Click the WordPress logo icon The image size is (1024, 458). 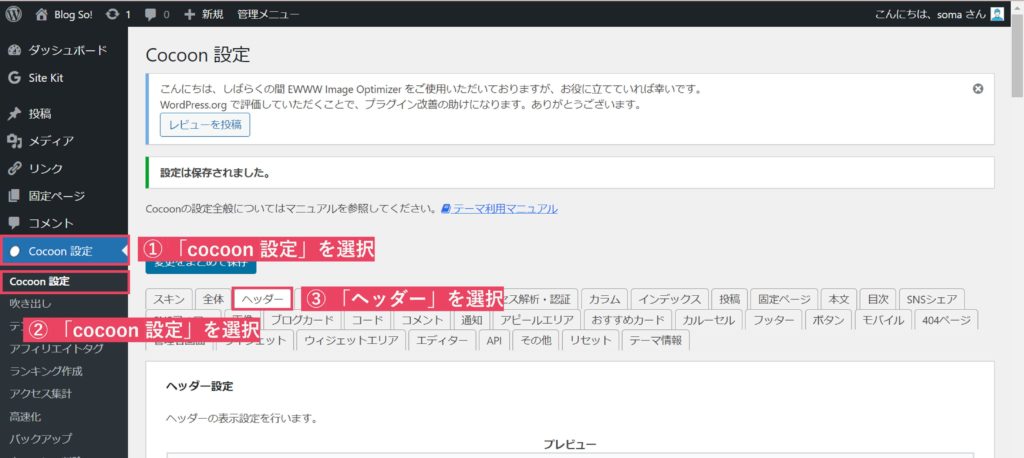[x=14, y=14]
